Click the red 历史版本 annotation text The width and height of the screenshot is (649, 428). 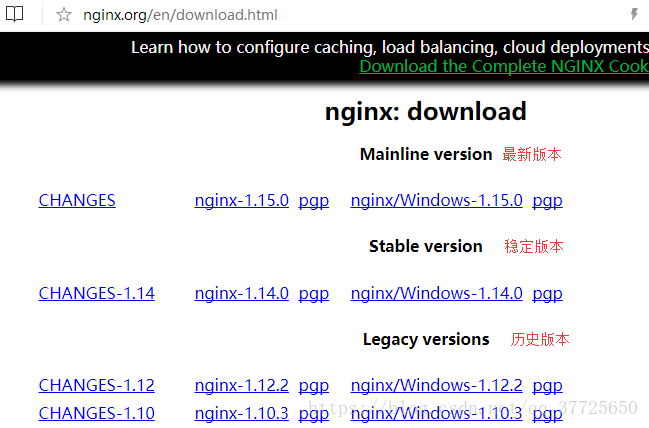coord(540,339)
